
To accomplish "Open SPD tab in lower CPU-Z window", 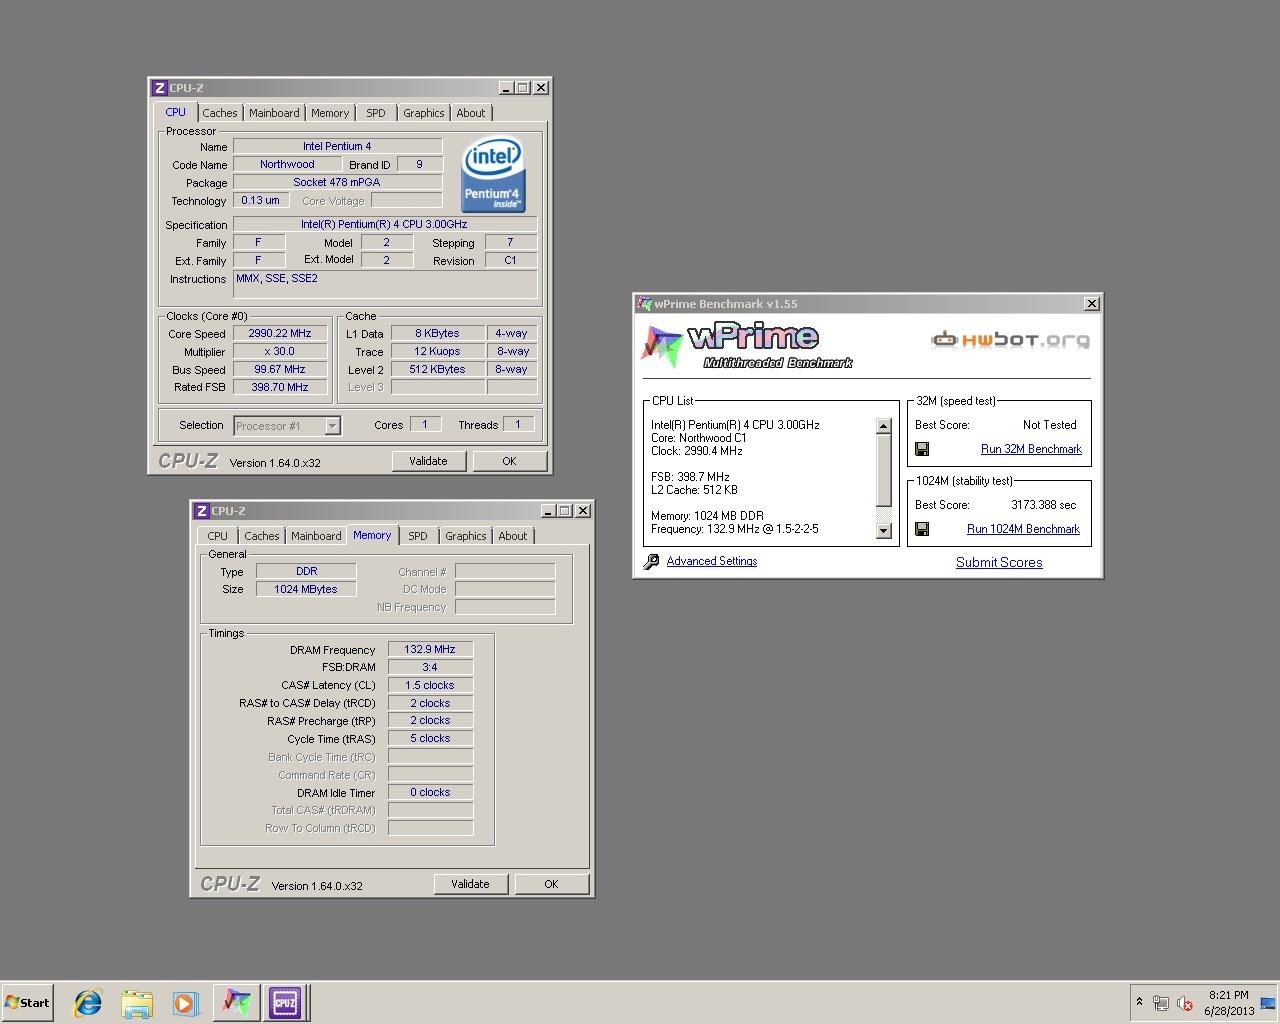I will (x=418, y=536).
